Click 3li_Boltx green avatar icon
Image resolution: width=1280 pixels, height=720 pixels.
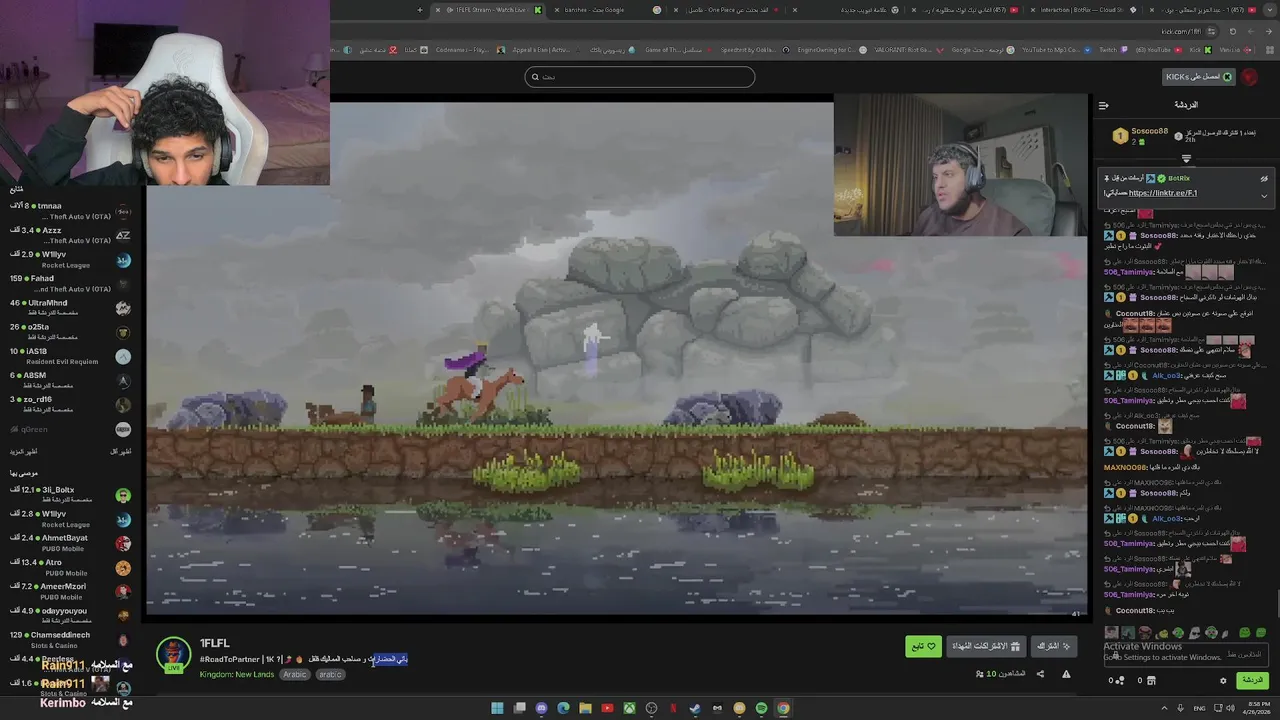123,496
